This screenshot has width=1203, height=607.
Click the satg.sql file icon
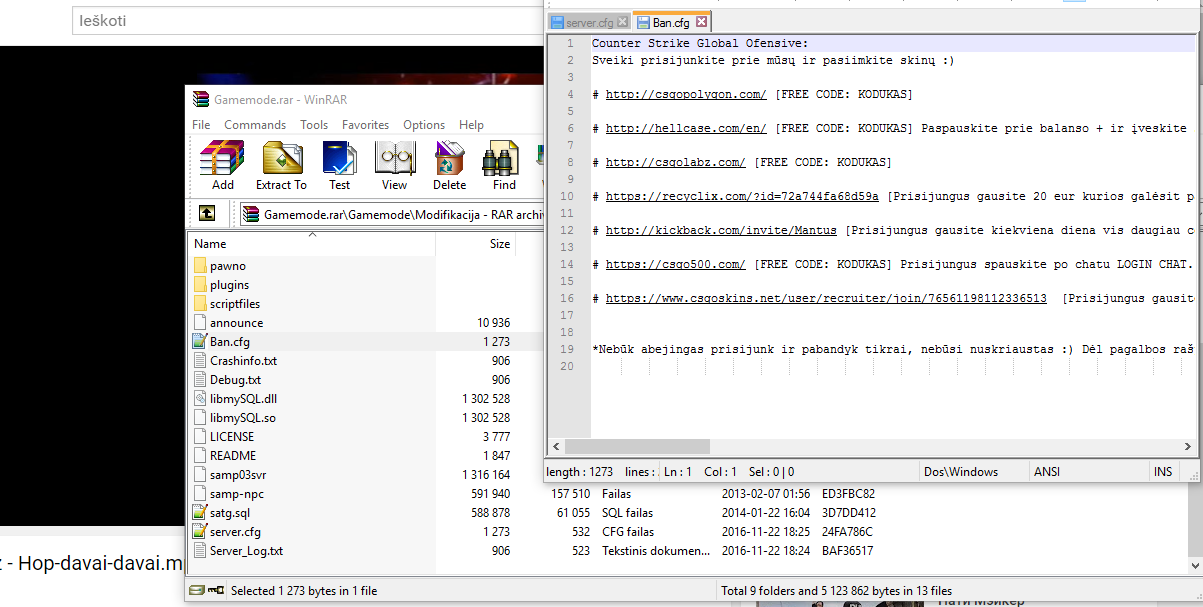click(200, 513)
